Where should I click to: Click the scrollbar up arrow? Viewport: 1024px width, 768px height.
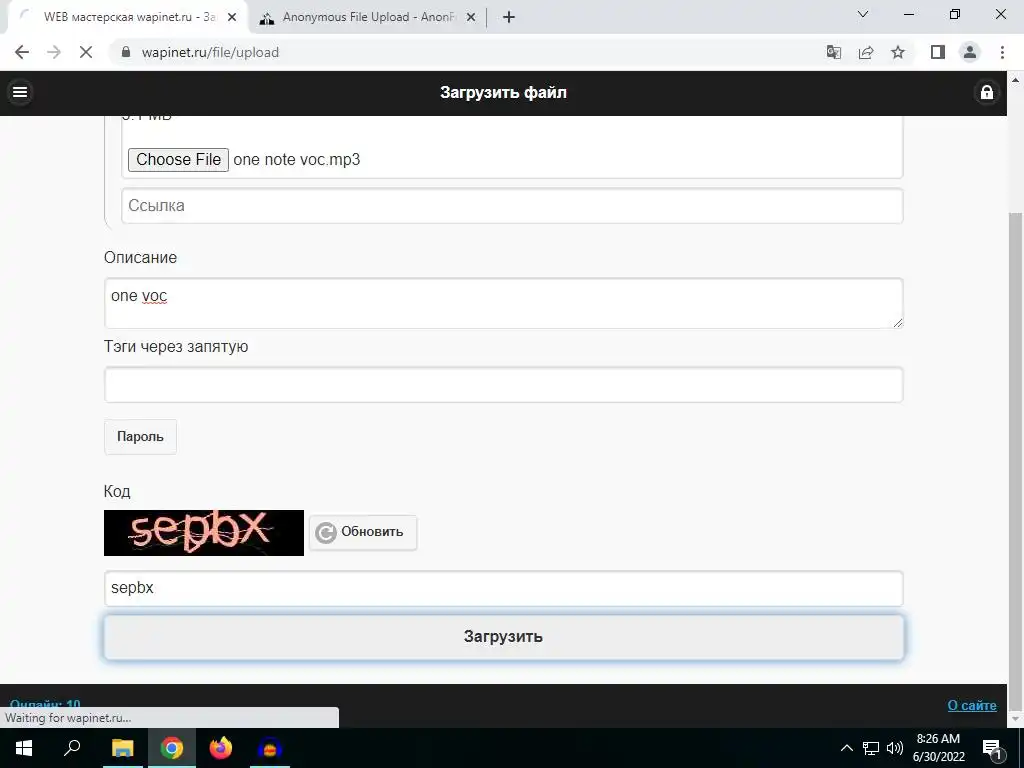[x=1016, y=80]
